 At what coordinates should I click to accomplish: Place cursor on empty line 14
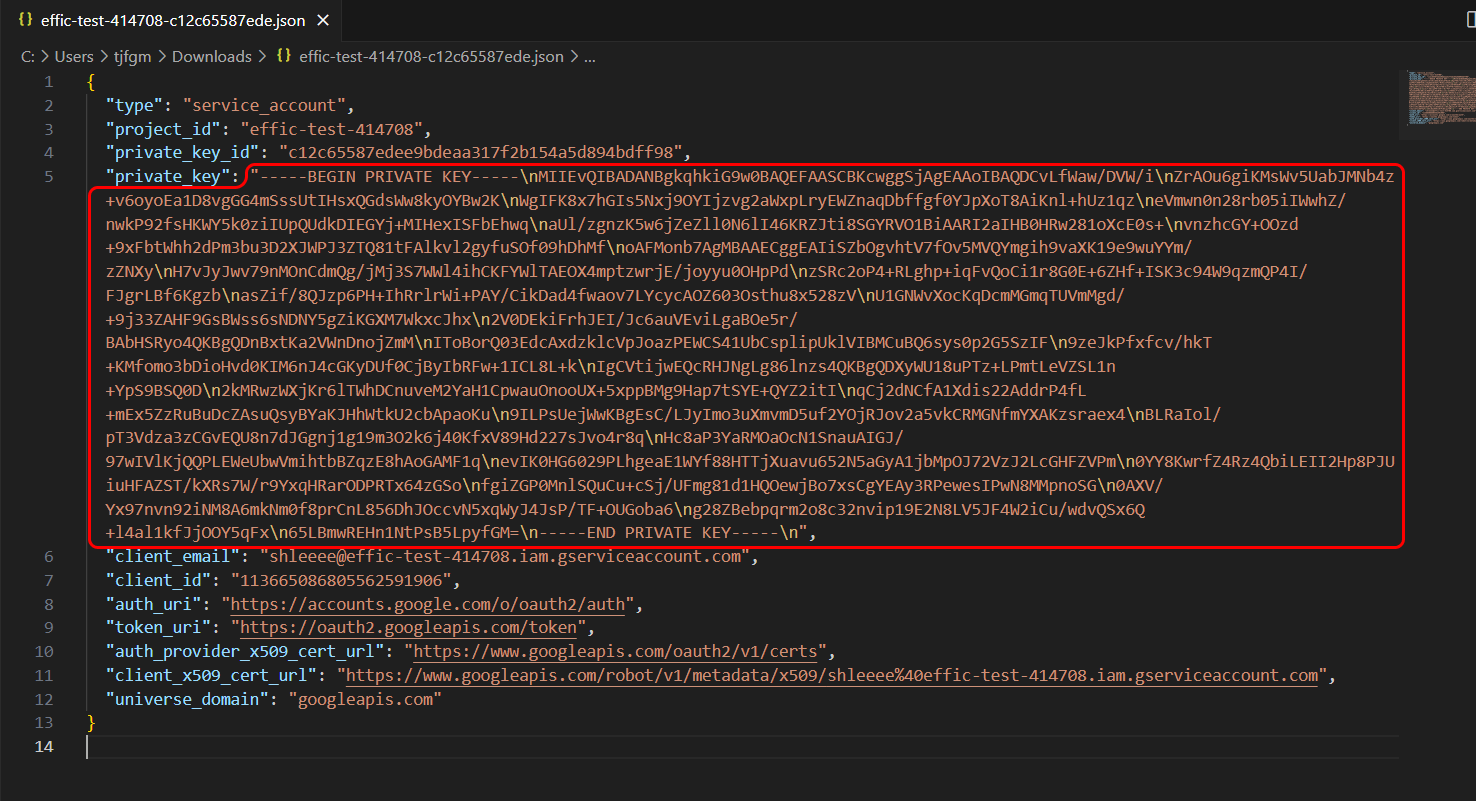click(400, 747)
